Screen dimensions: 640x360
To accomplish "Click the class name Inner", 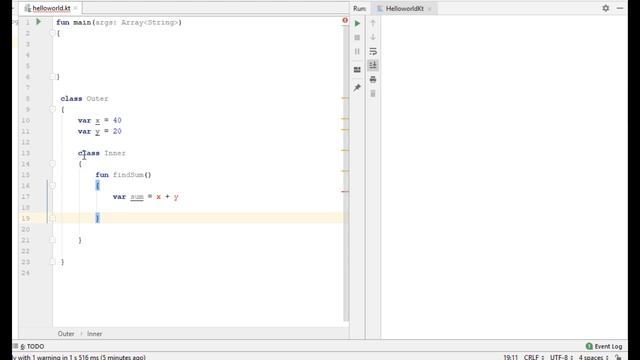I will click(x=115, y=153).
